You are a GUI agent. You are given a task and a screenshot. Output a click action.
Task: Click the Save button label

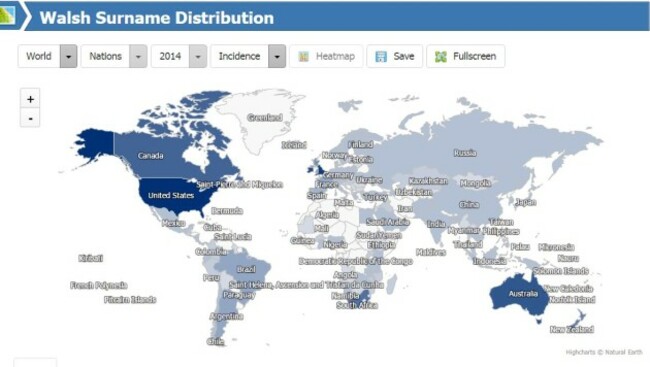coord(404,56)
